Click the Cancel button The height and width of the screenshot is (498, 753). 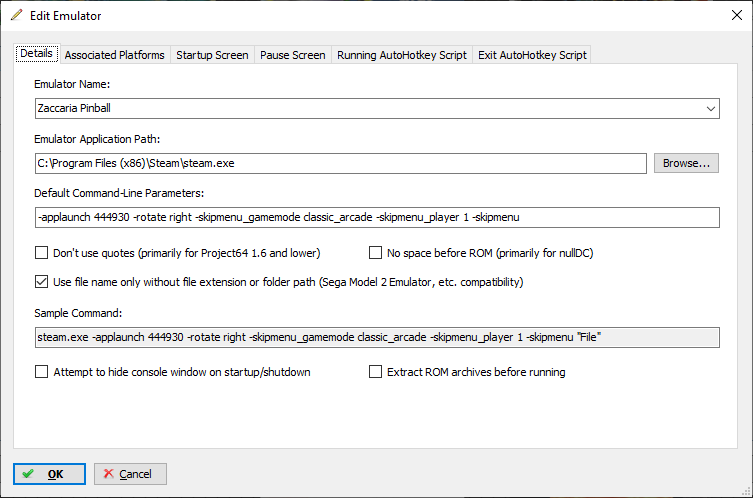point(130,474)
